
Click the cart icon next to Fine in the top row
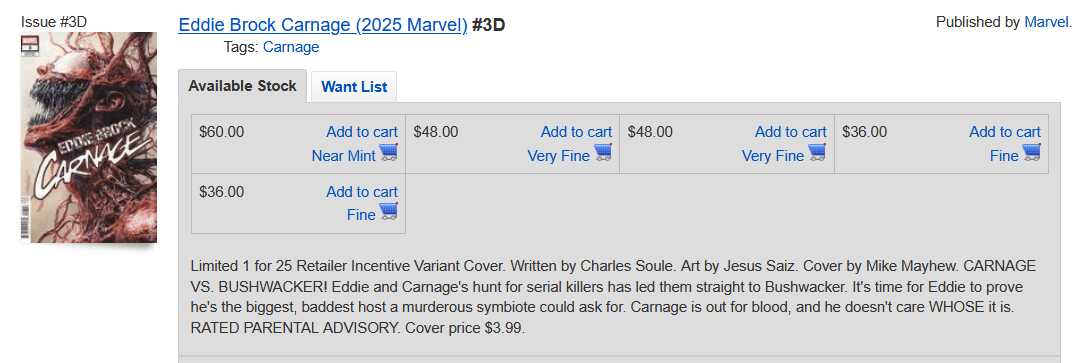[1032, 152]
